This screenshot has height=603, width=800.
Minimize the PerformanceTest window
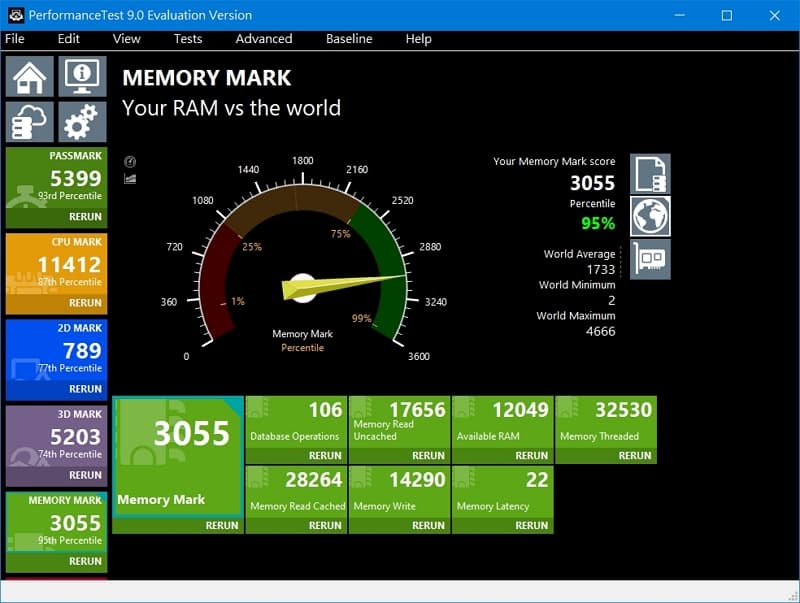pos(680,15)
